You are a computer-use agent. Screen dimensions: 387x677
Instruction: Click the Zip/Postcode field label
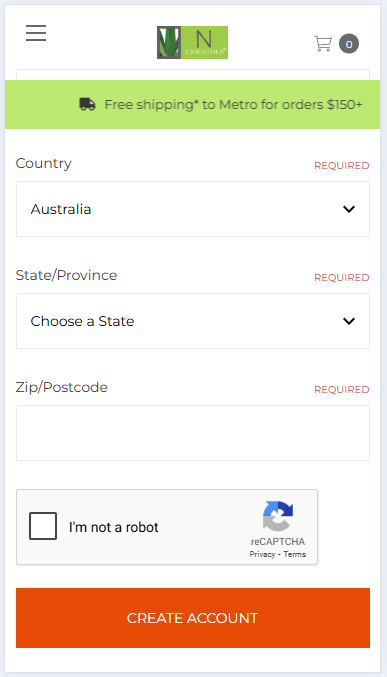62,387
